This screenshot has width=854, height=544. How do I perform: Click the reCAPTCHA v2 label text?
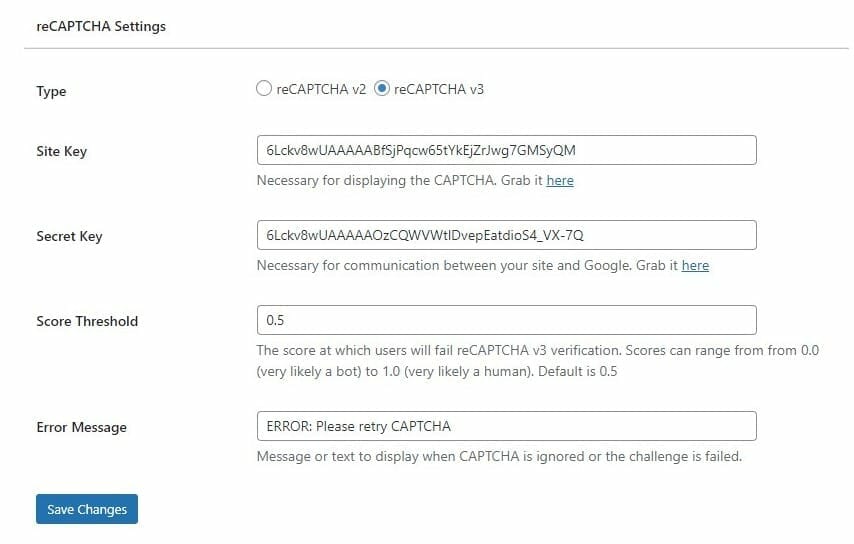coord(321,89)
